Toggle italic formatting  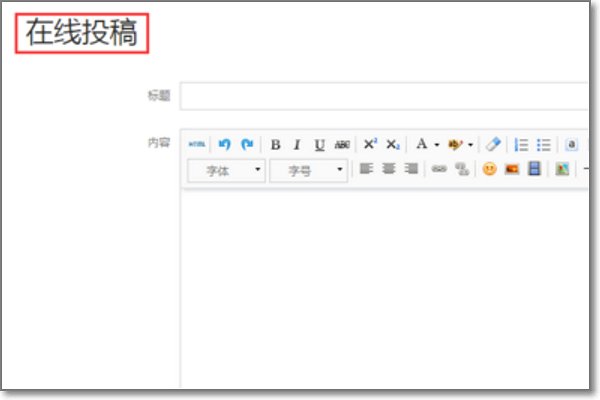pos(297,145)
